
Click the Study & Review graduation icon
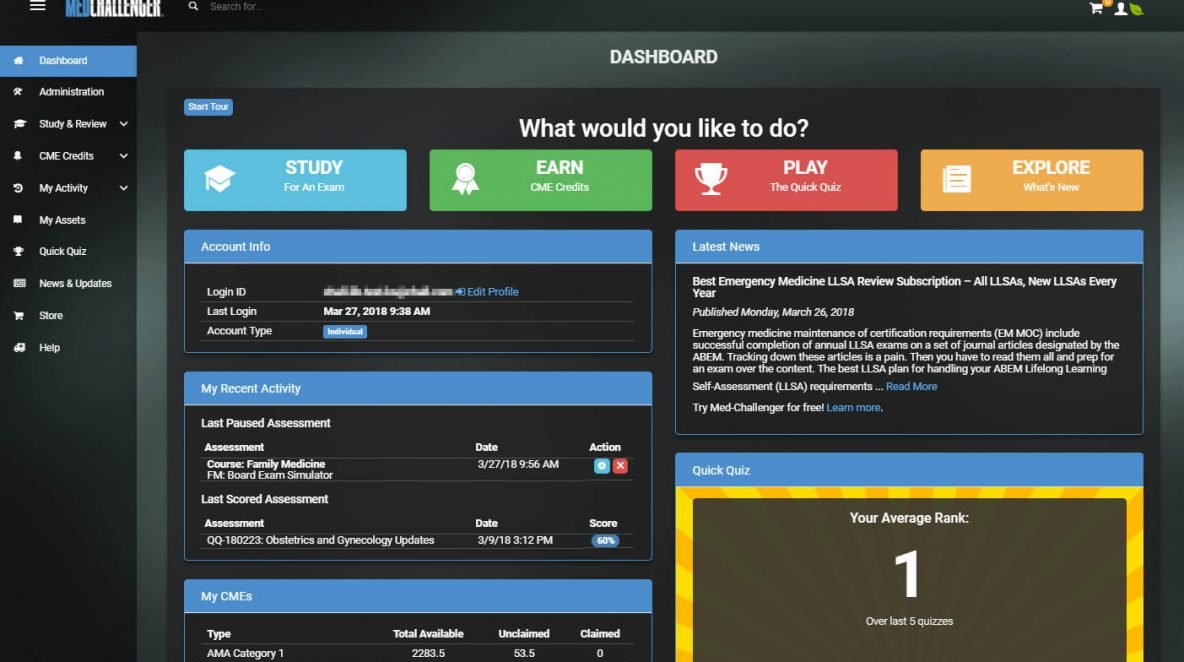19,124
